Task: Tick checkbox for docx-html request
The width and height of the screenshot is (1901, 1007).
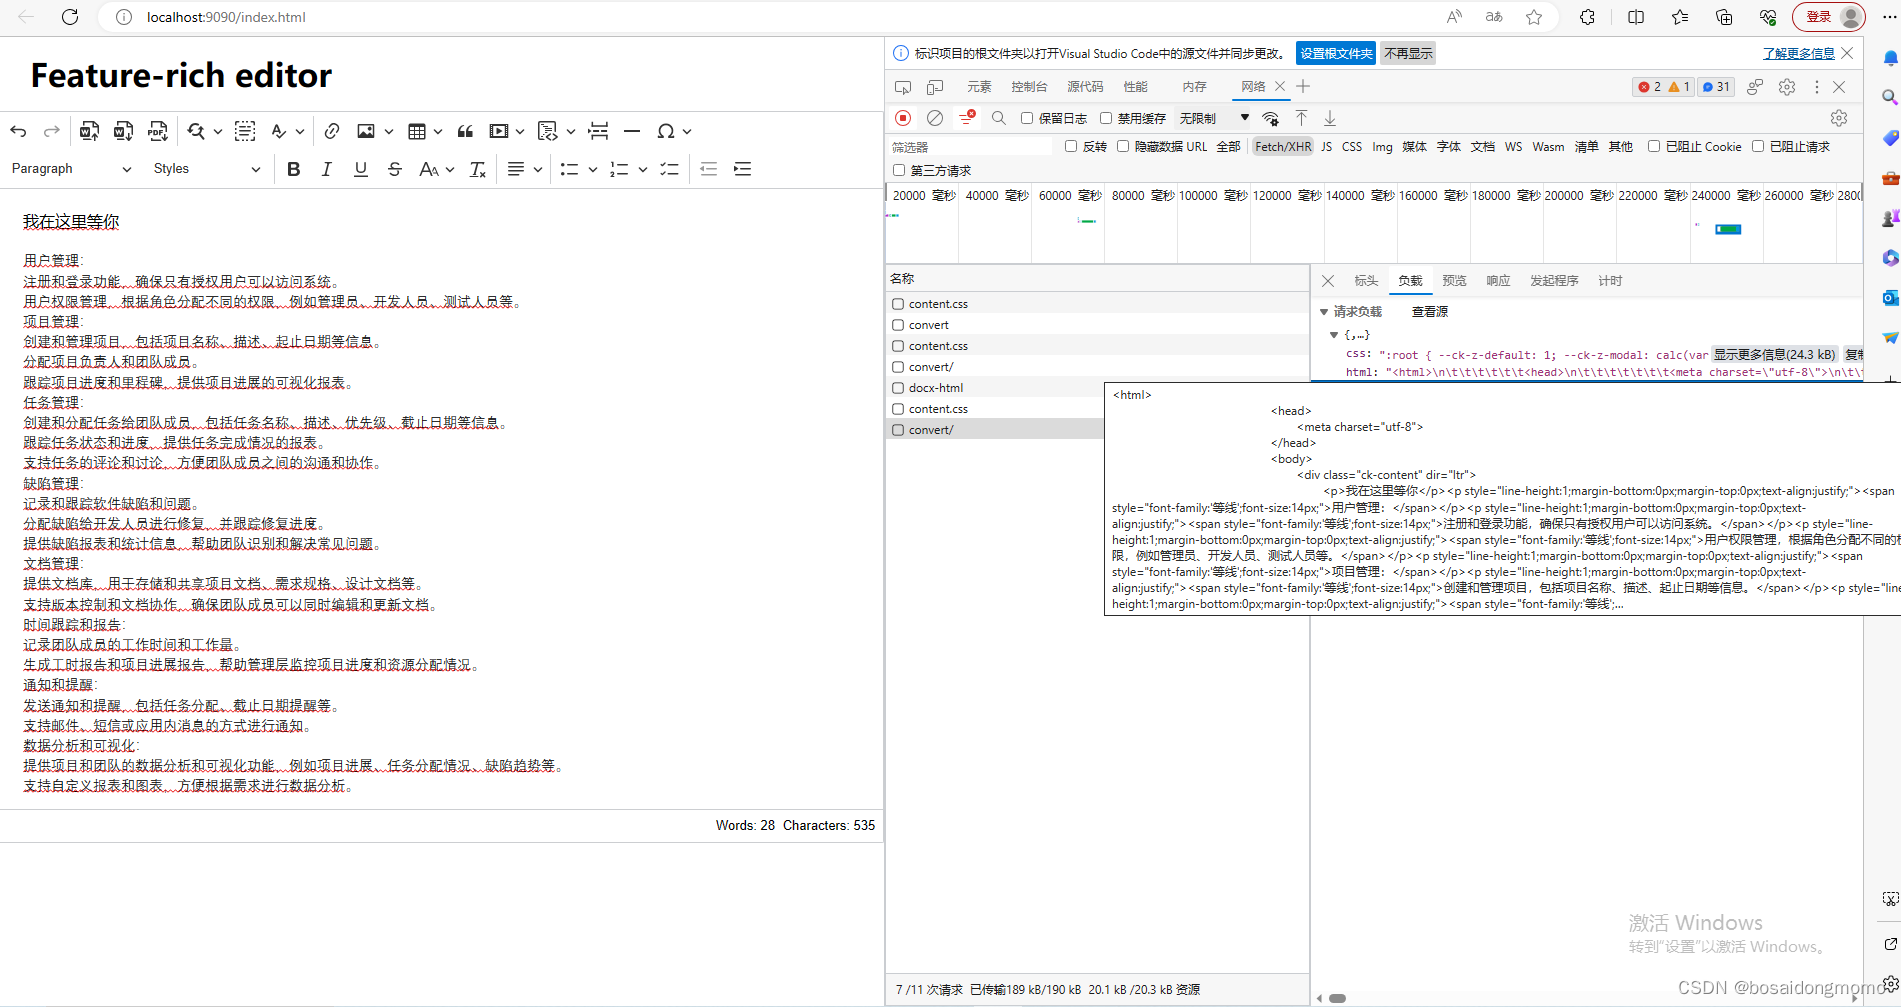Action: point(898,388)
